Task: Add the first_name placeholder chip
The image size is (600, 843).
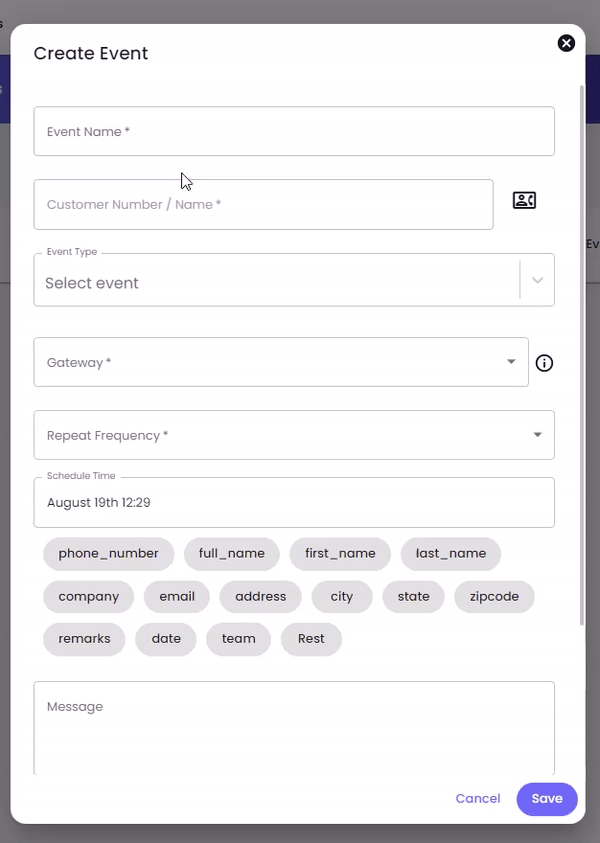Action: (340, 554)
